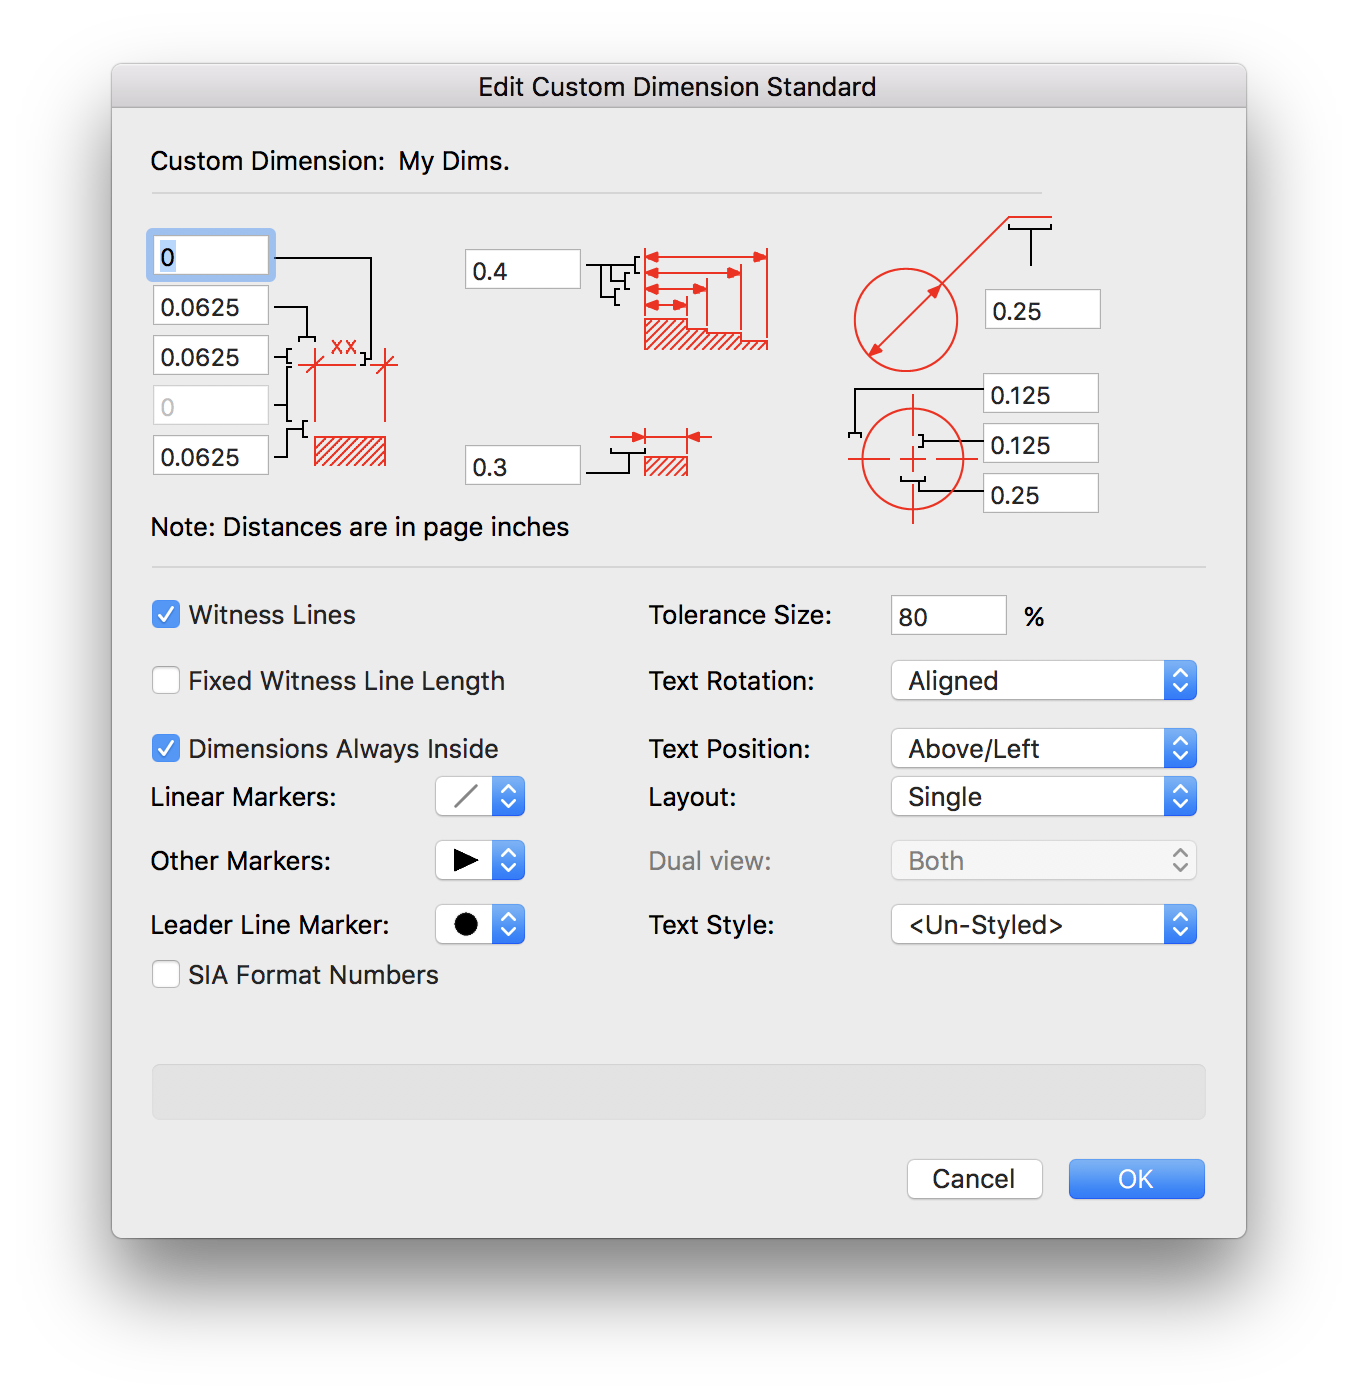Viewport: 1358px width, 1398px height.
Task: Select the 0.4 dimension spacing field
Action: click(522, 268)
